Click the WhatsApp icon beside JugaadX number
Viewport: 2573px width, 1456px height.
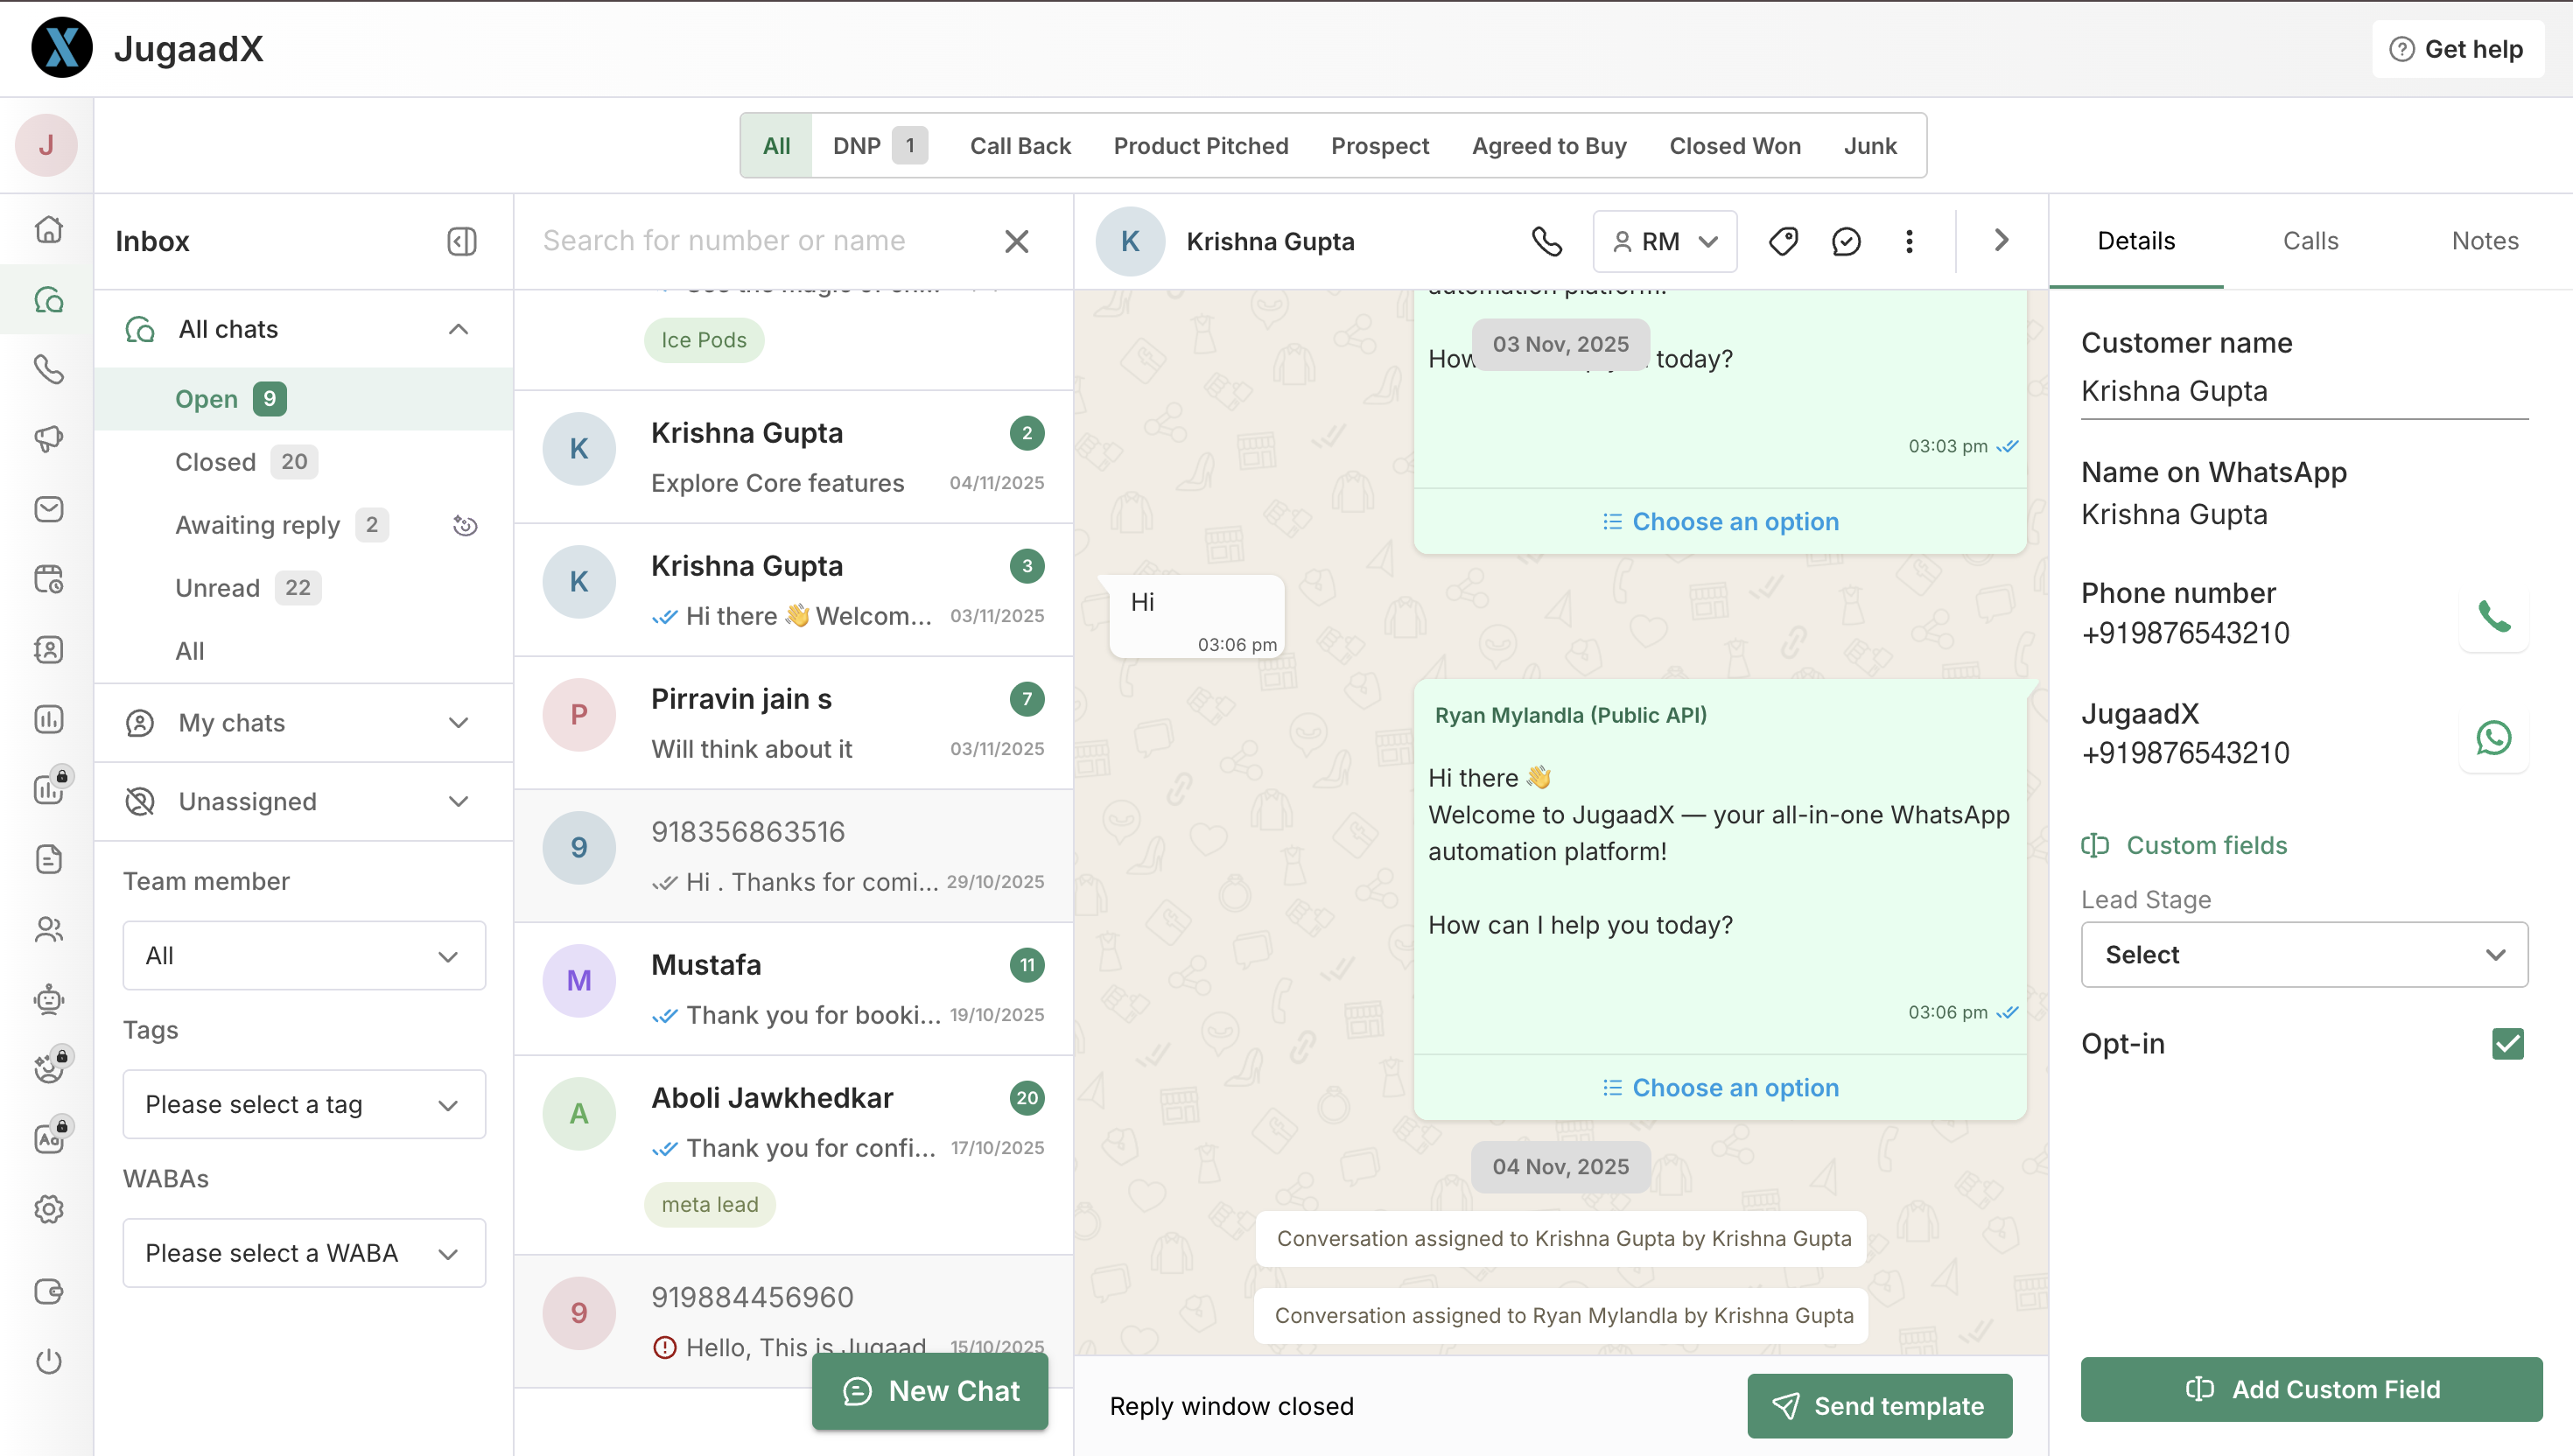pyautogui.click(x=2493, y=738)
